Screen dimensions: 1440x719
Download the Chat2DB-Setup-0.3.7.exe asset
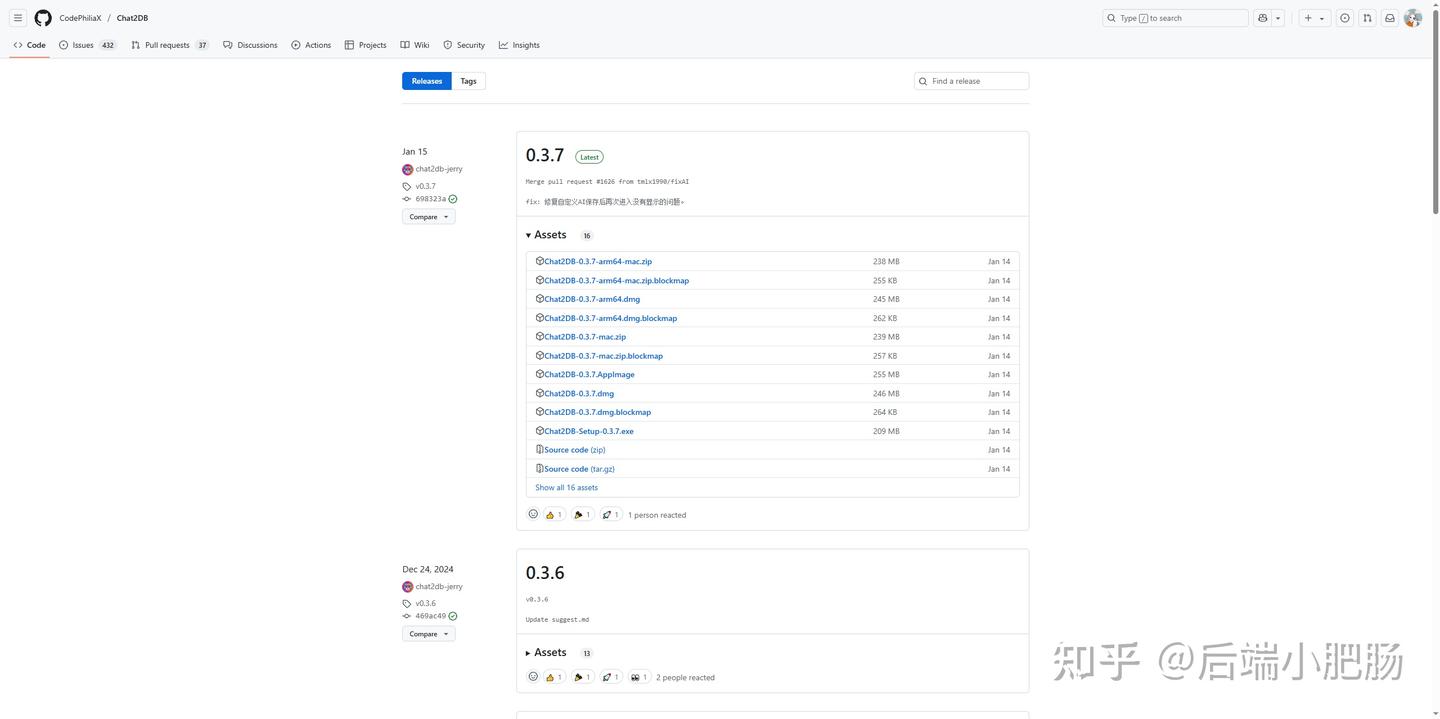589,431
